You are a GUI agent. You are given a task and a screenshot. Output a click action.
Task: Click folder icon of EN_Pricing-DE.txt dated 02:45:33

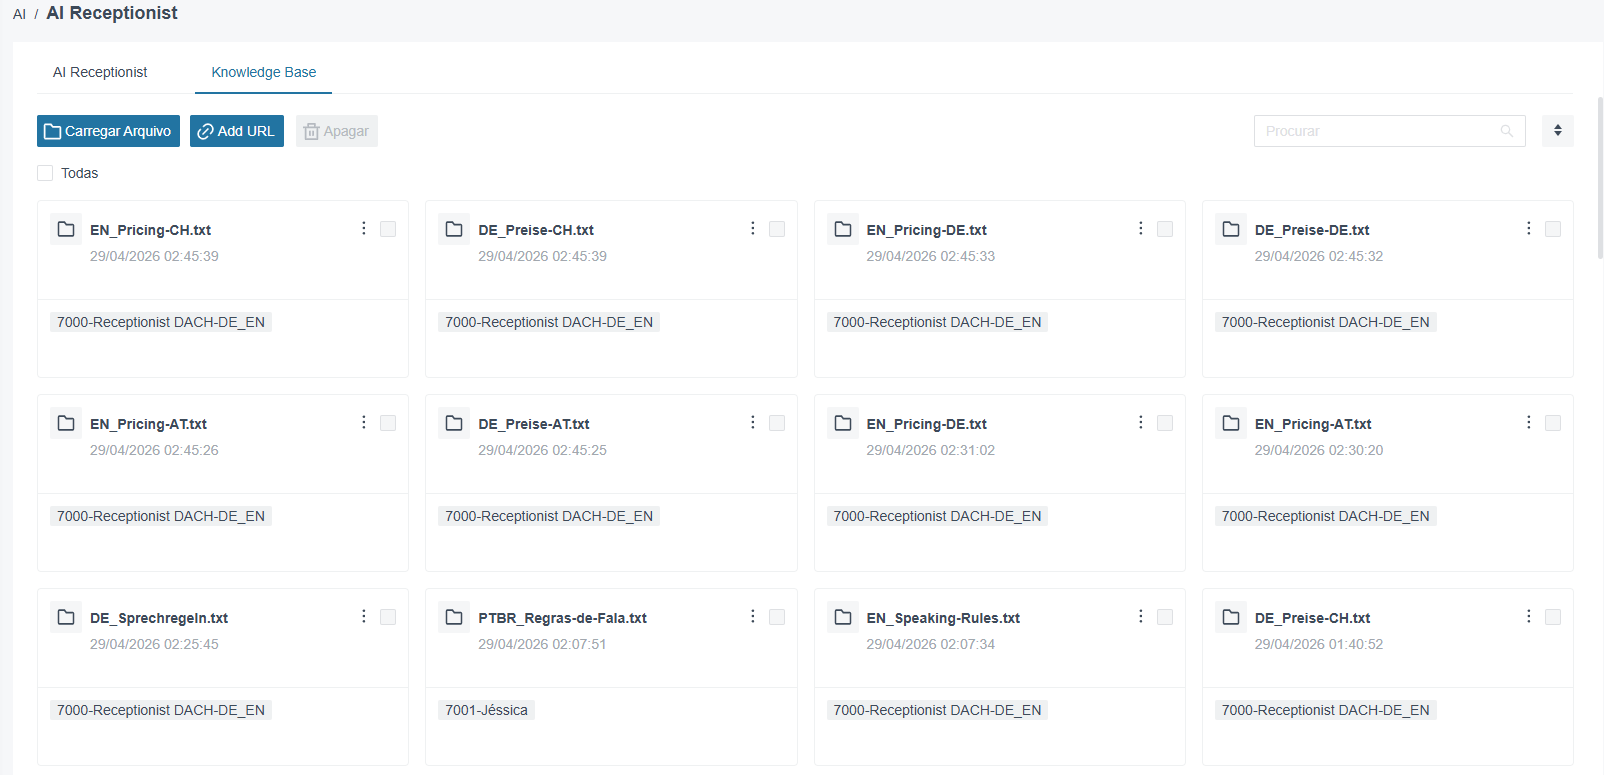843,229
